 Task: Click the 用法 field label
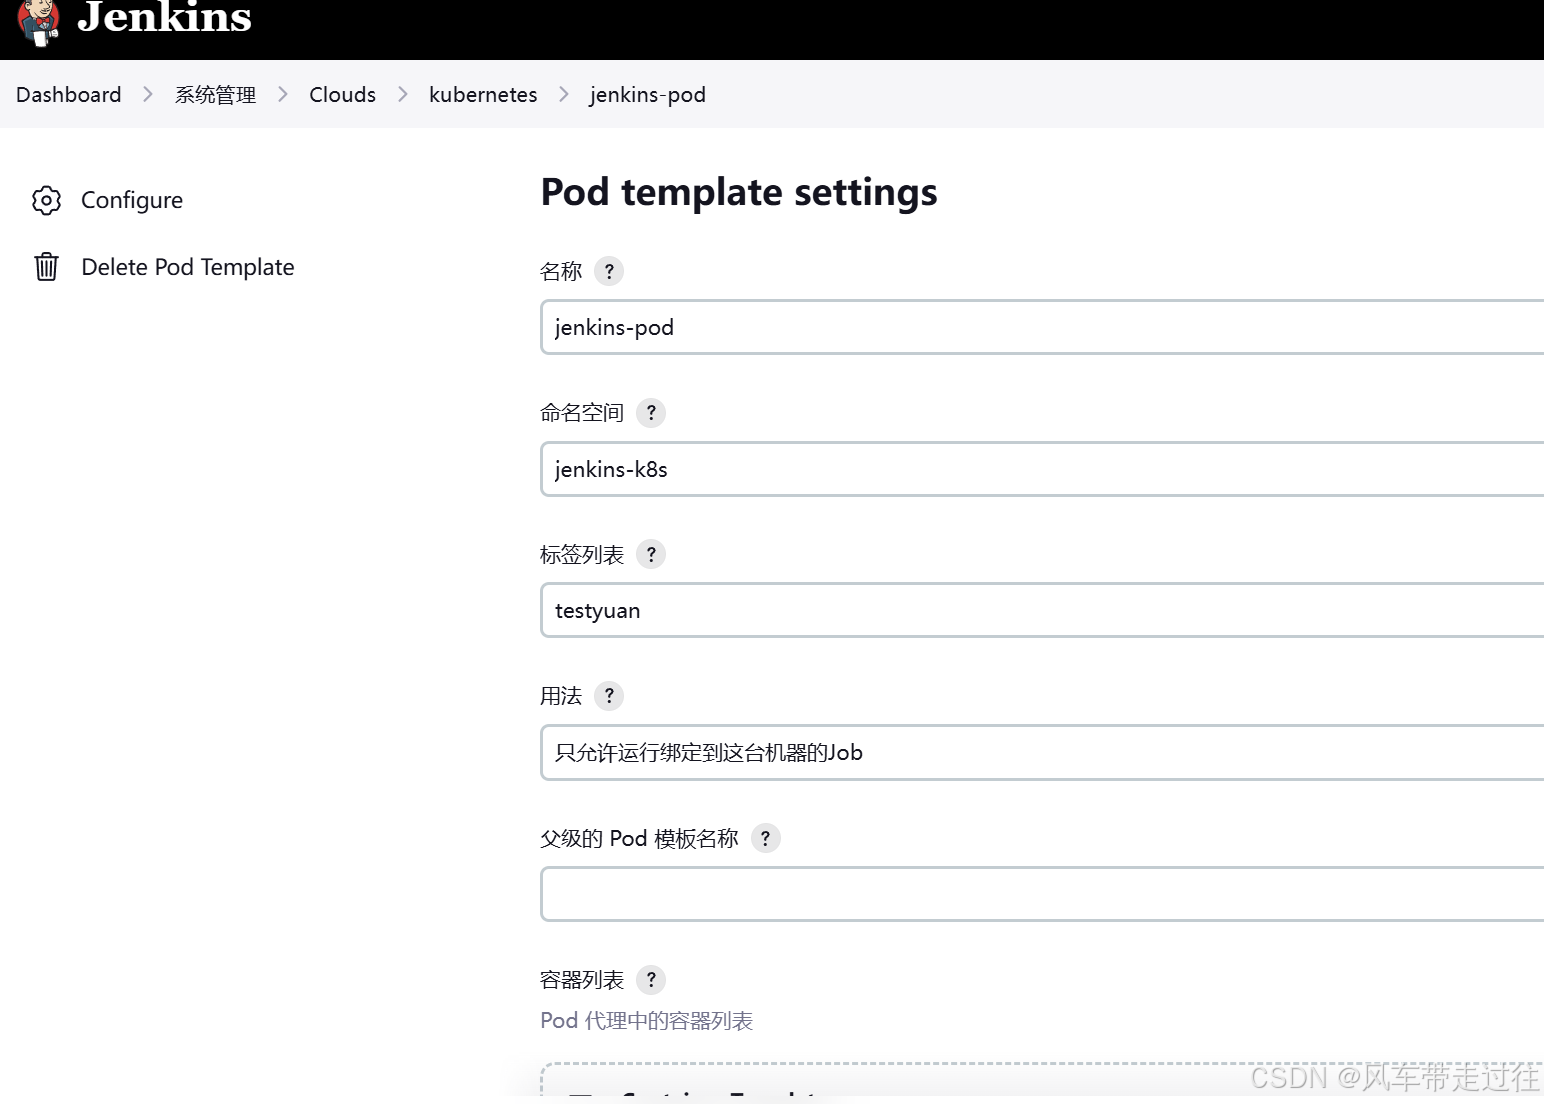[561, 696]
